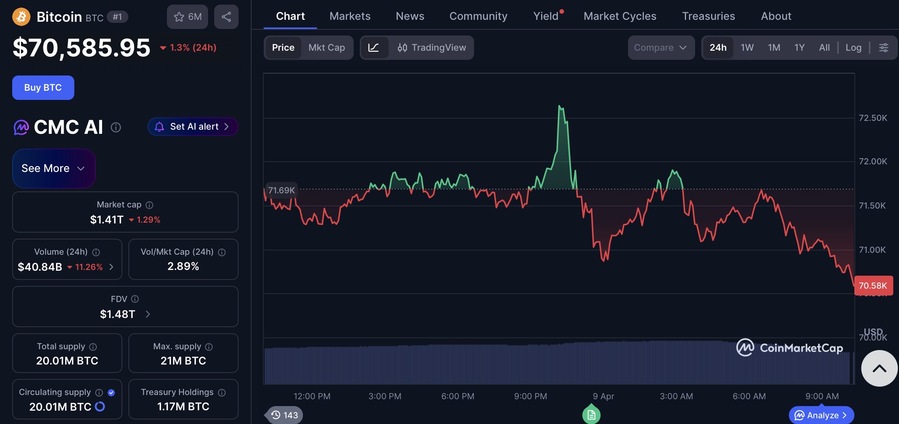The image size is (899, 424).
Task: Toggle Log scale on chart
Action: point(853,47)
